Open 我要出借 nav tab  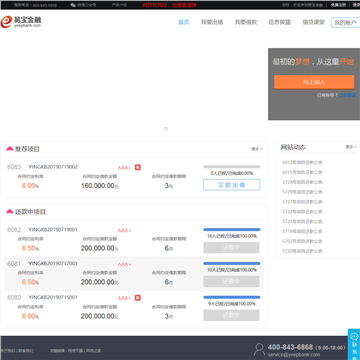coord(212,22)
